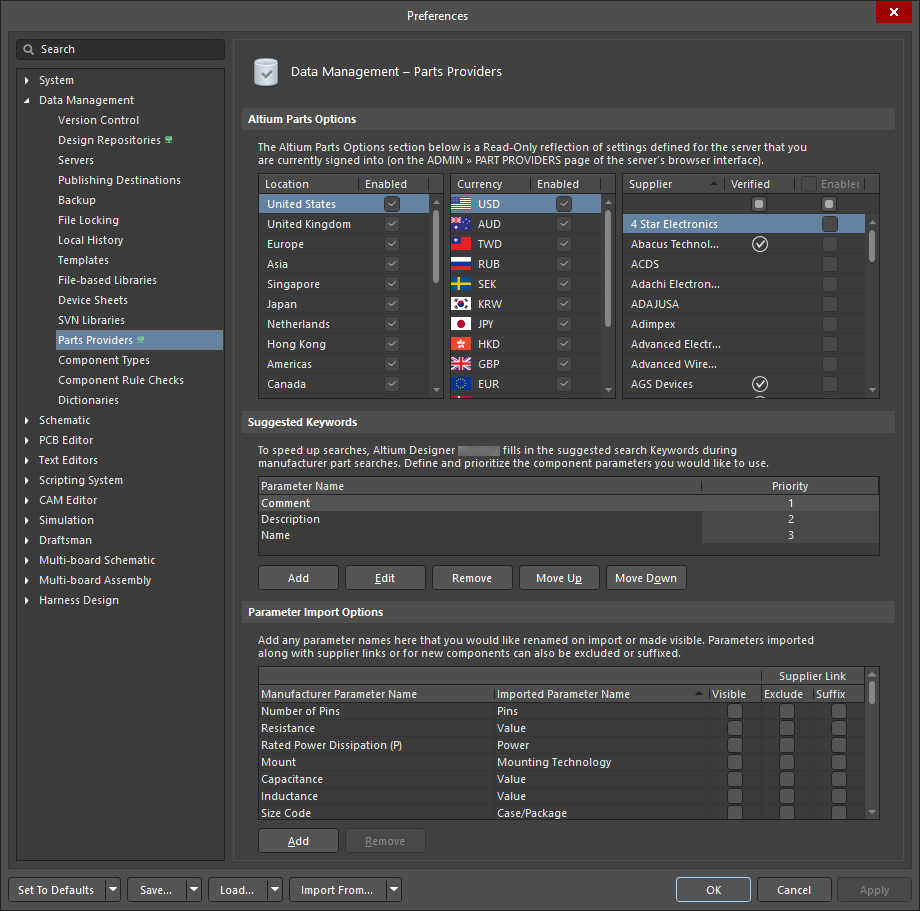Select Component Types in the tree
Viewport: 920px width, 911px height.
pyautogui.click(x=104, y=360)
